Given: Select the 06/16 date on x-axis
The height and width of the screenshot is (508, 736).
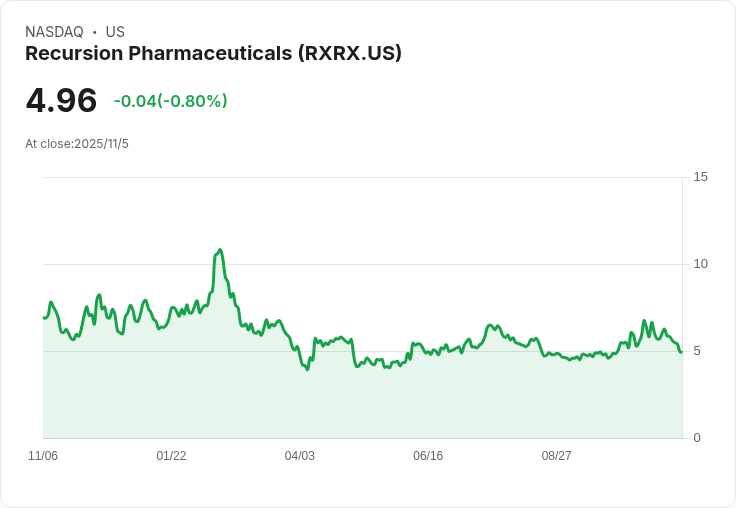Looking at the screenshot, I should (x=428, y=456).
